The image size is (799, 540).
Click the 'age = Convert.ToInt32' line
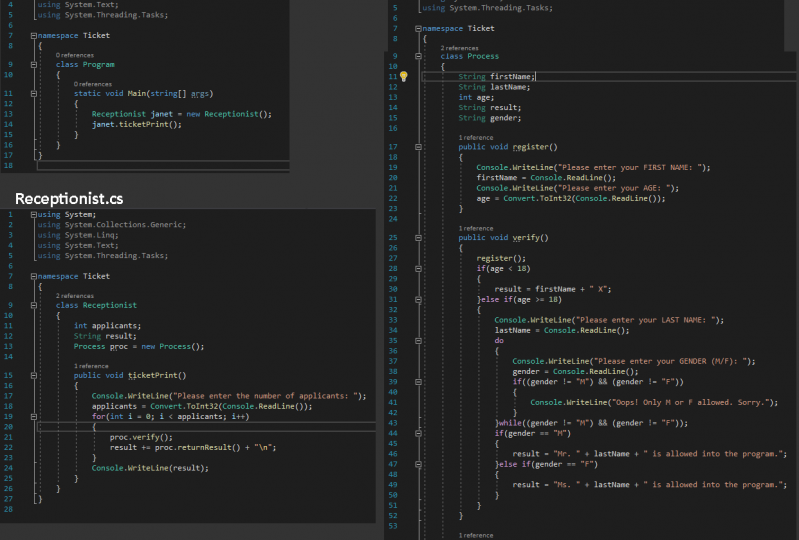click(x=571, y=198)
